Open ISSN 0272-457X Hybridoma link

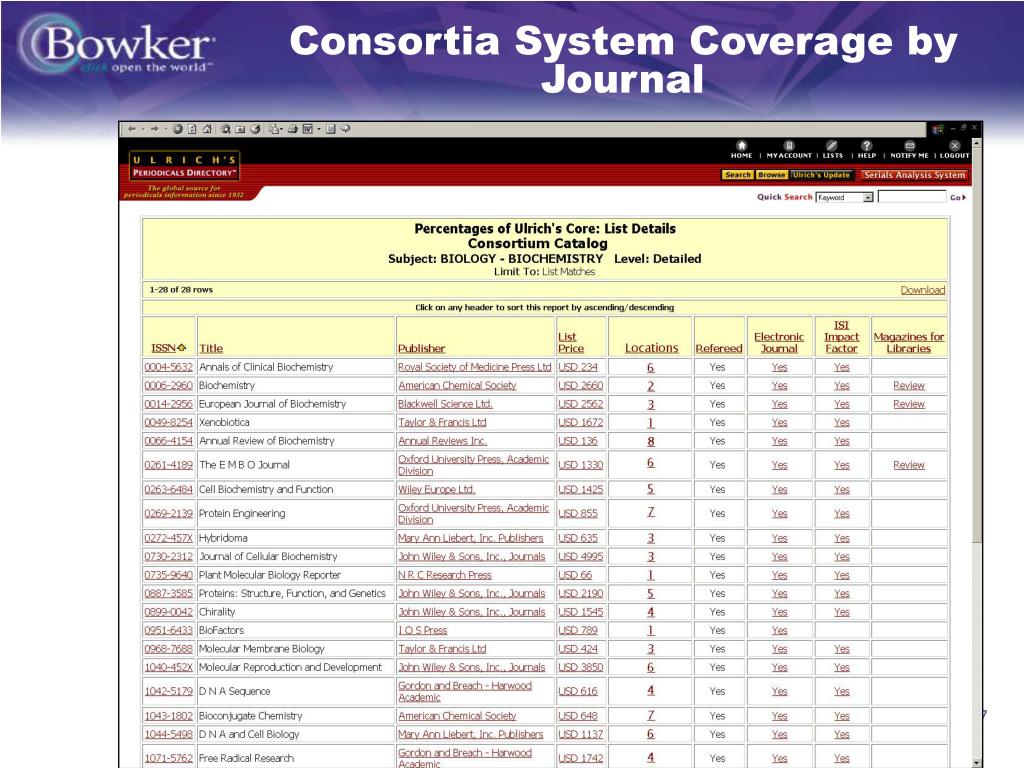tap(168, 538)
